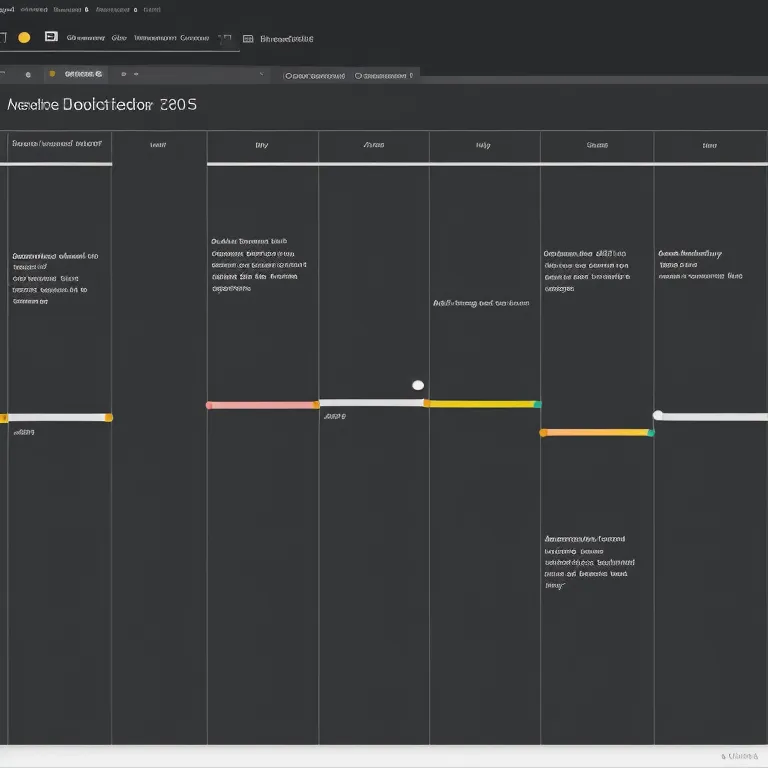The image size is (768, 768).
Task: Click the small yellow dot icon on the highlighted tab
Action: 53,74
